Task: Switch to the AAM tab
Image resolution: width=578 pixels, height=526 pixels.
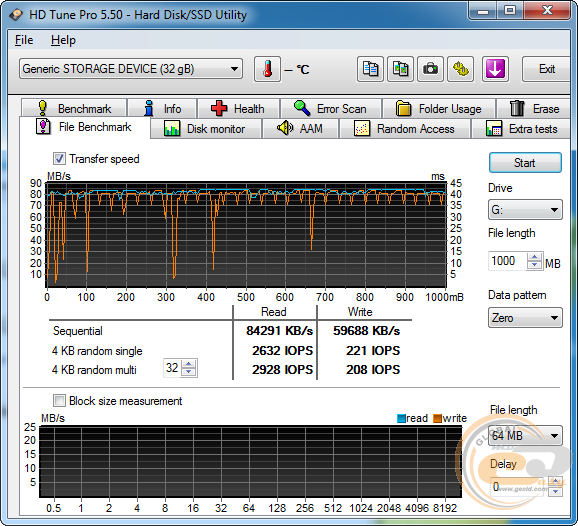Action: click(300, 129)
